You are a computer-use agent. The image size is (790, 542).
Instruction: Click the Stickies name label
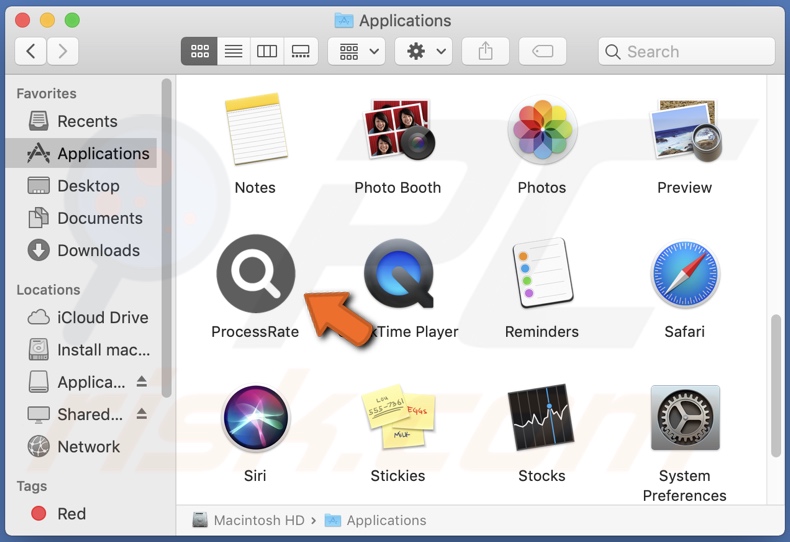[398, 476]
